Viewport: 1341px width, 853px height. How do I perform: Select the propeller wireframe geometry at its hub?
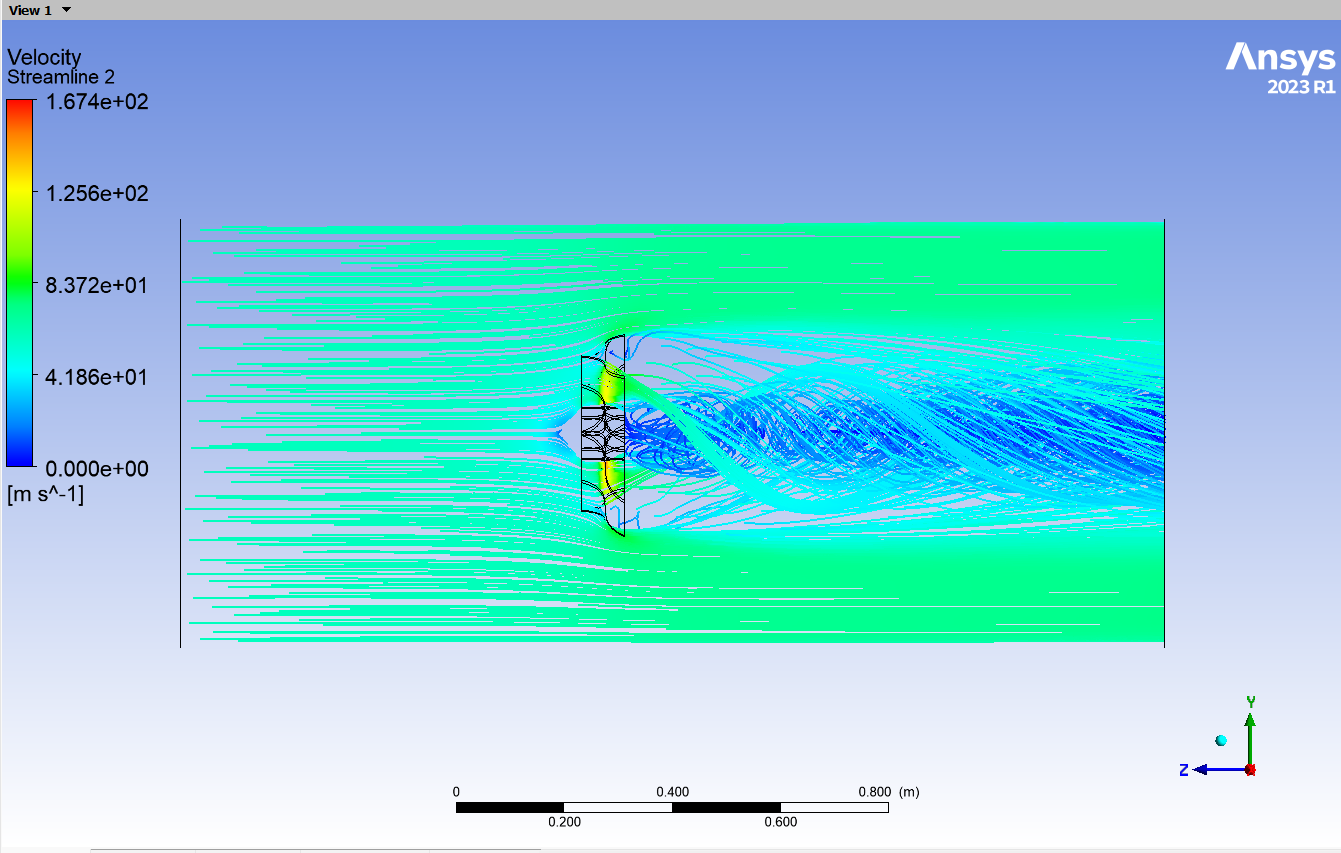pos(603,434)
